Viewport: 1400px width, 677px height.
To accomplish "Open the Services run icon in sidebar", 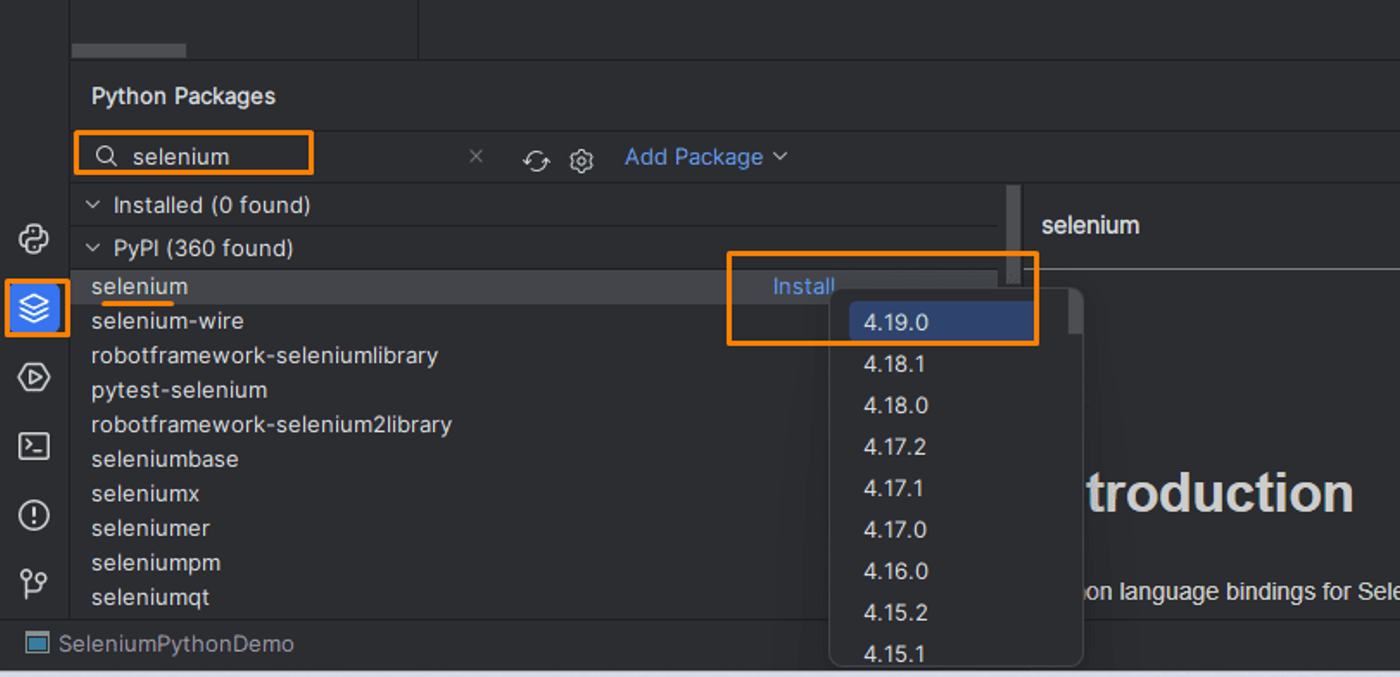I will click(x=34, y=377).
